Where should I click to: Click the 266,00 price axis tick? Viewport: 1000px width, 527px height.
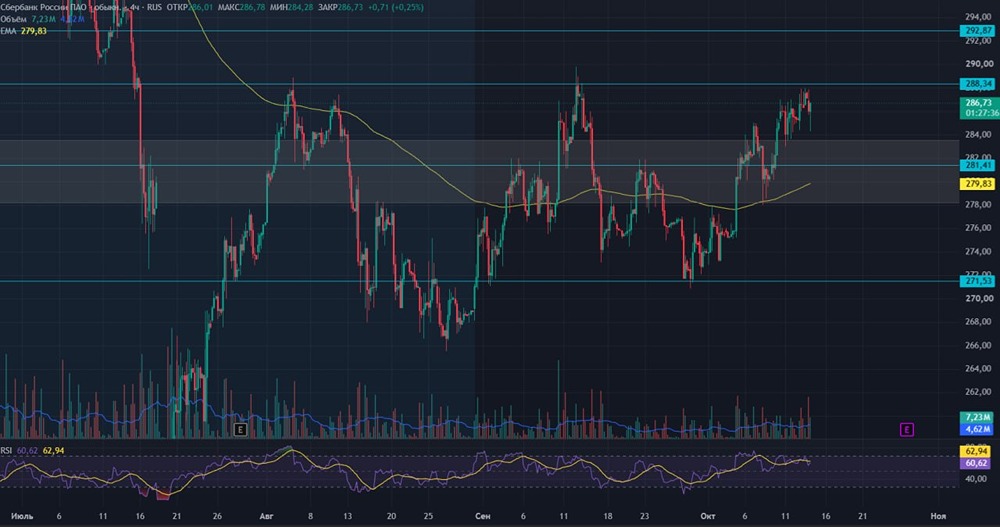(979, 345)
